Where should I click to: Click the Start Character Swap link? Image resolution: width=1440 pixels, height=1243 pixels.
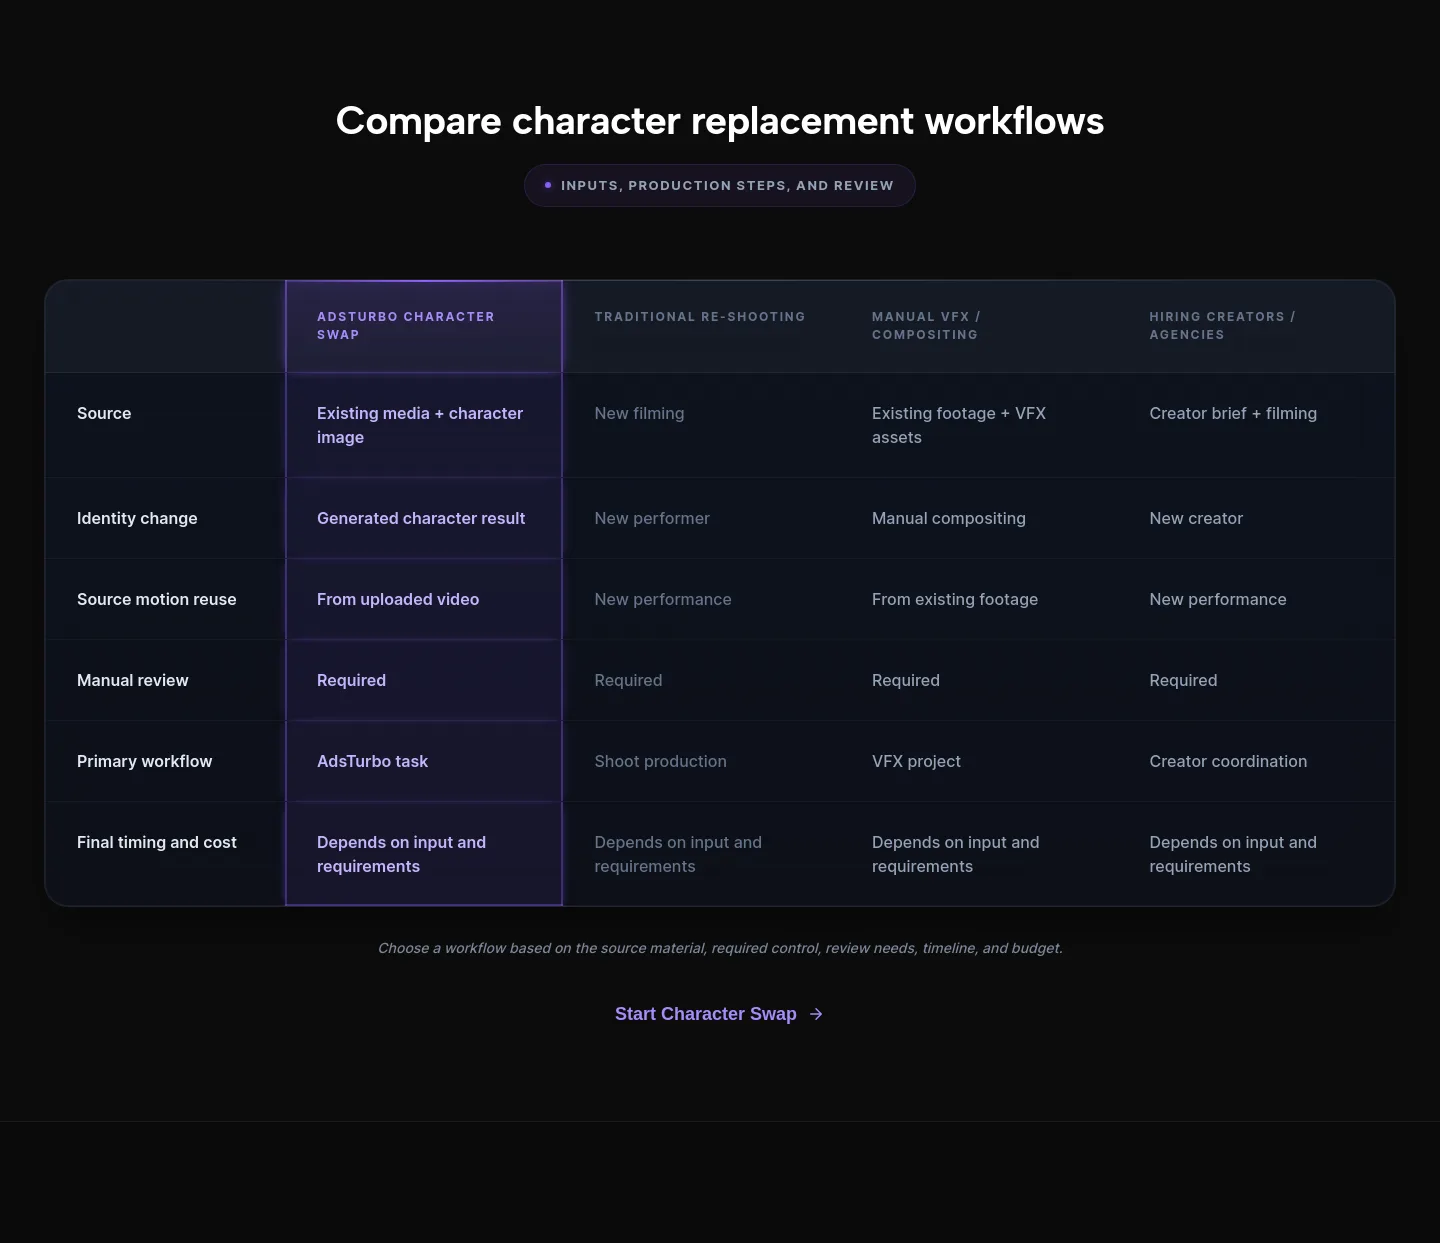click(719, 1014)
